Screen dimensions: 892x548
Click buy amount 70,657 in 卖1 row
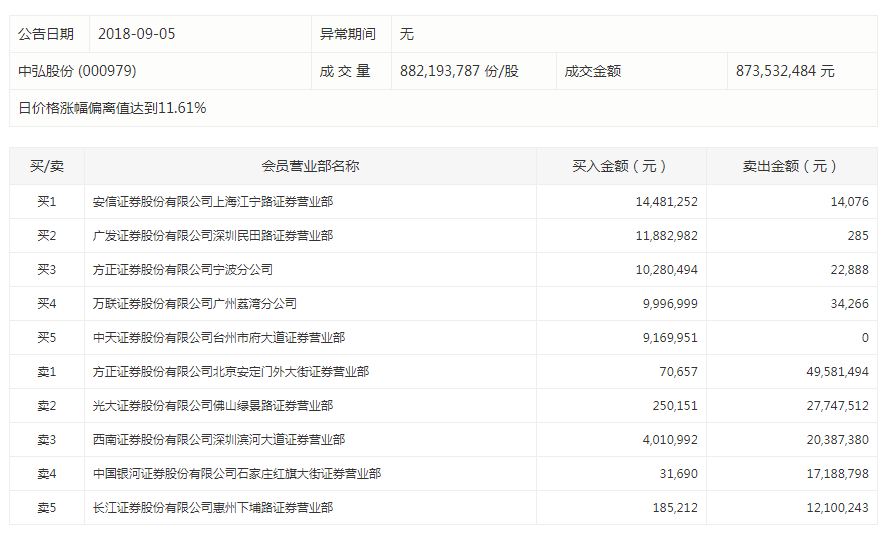click(678, 372)
